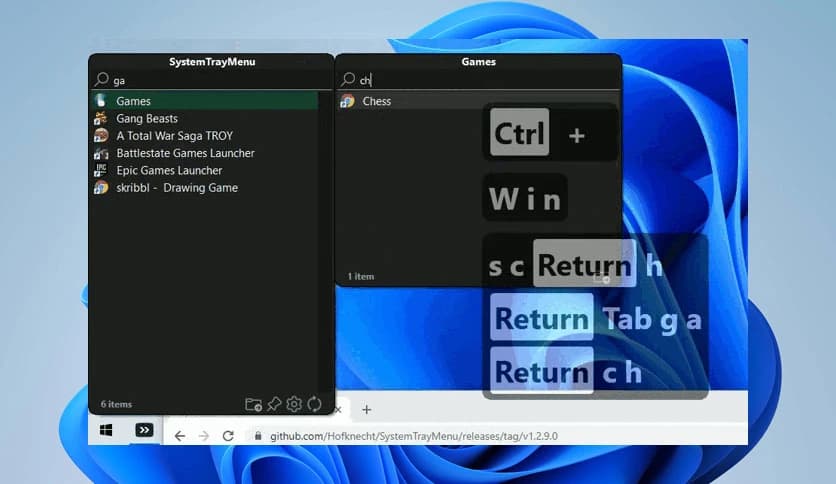Click the '6 items' status text
The height and width of the screenshot is (484, 836).
point(116,404)
